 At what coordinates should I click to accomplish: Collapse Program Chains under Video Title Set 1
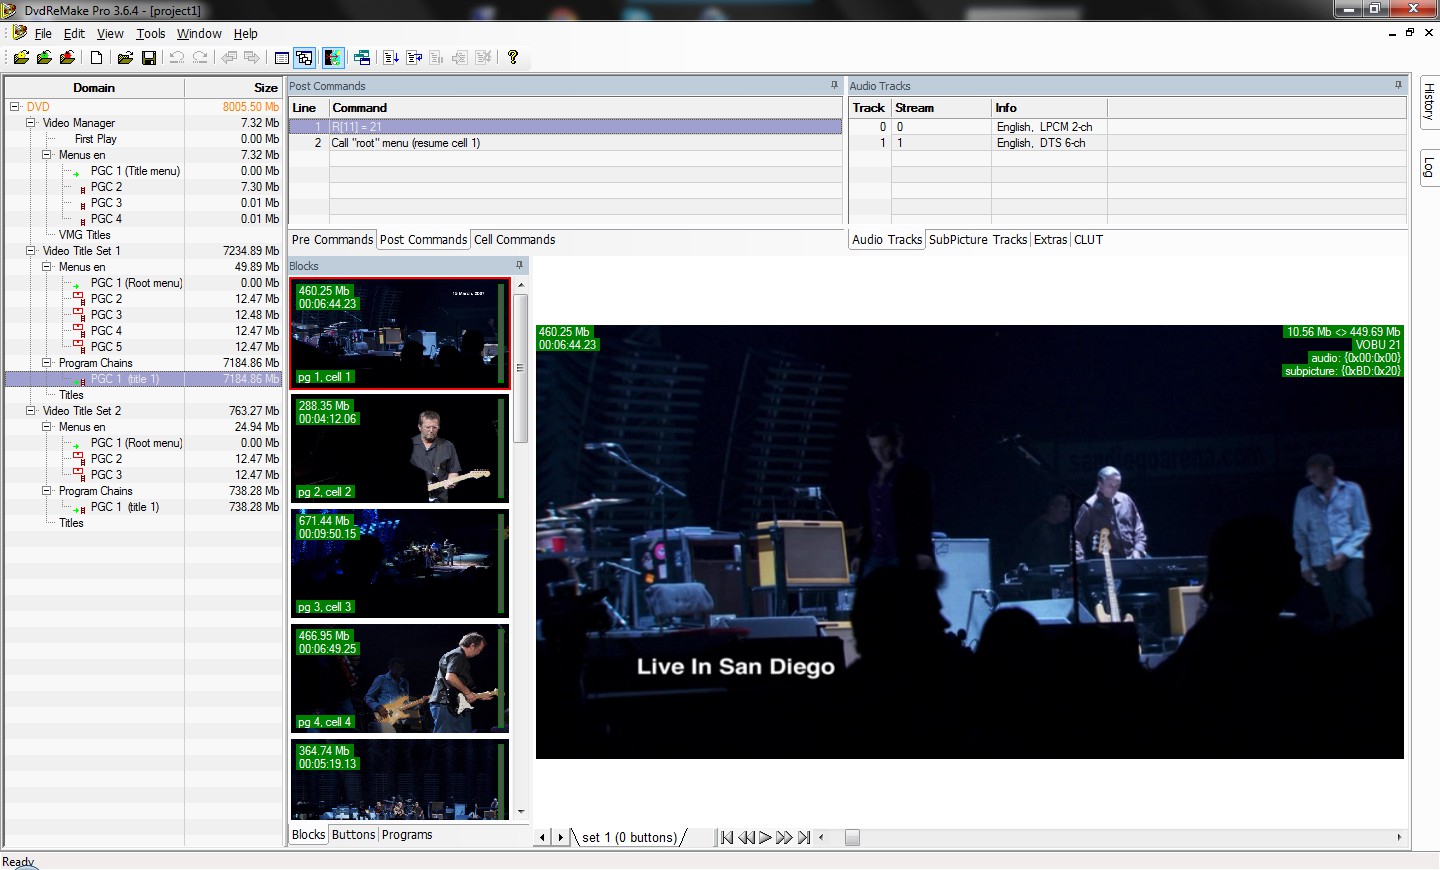click(x=46, y=363)
